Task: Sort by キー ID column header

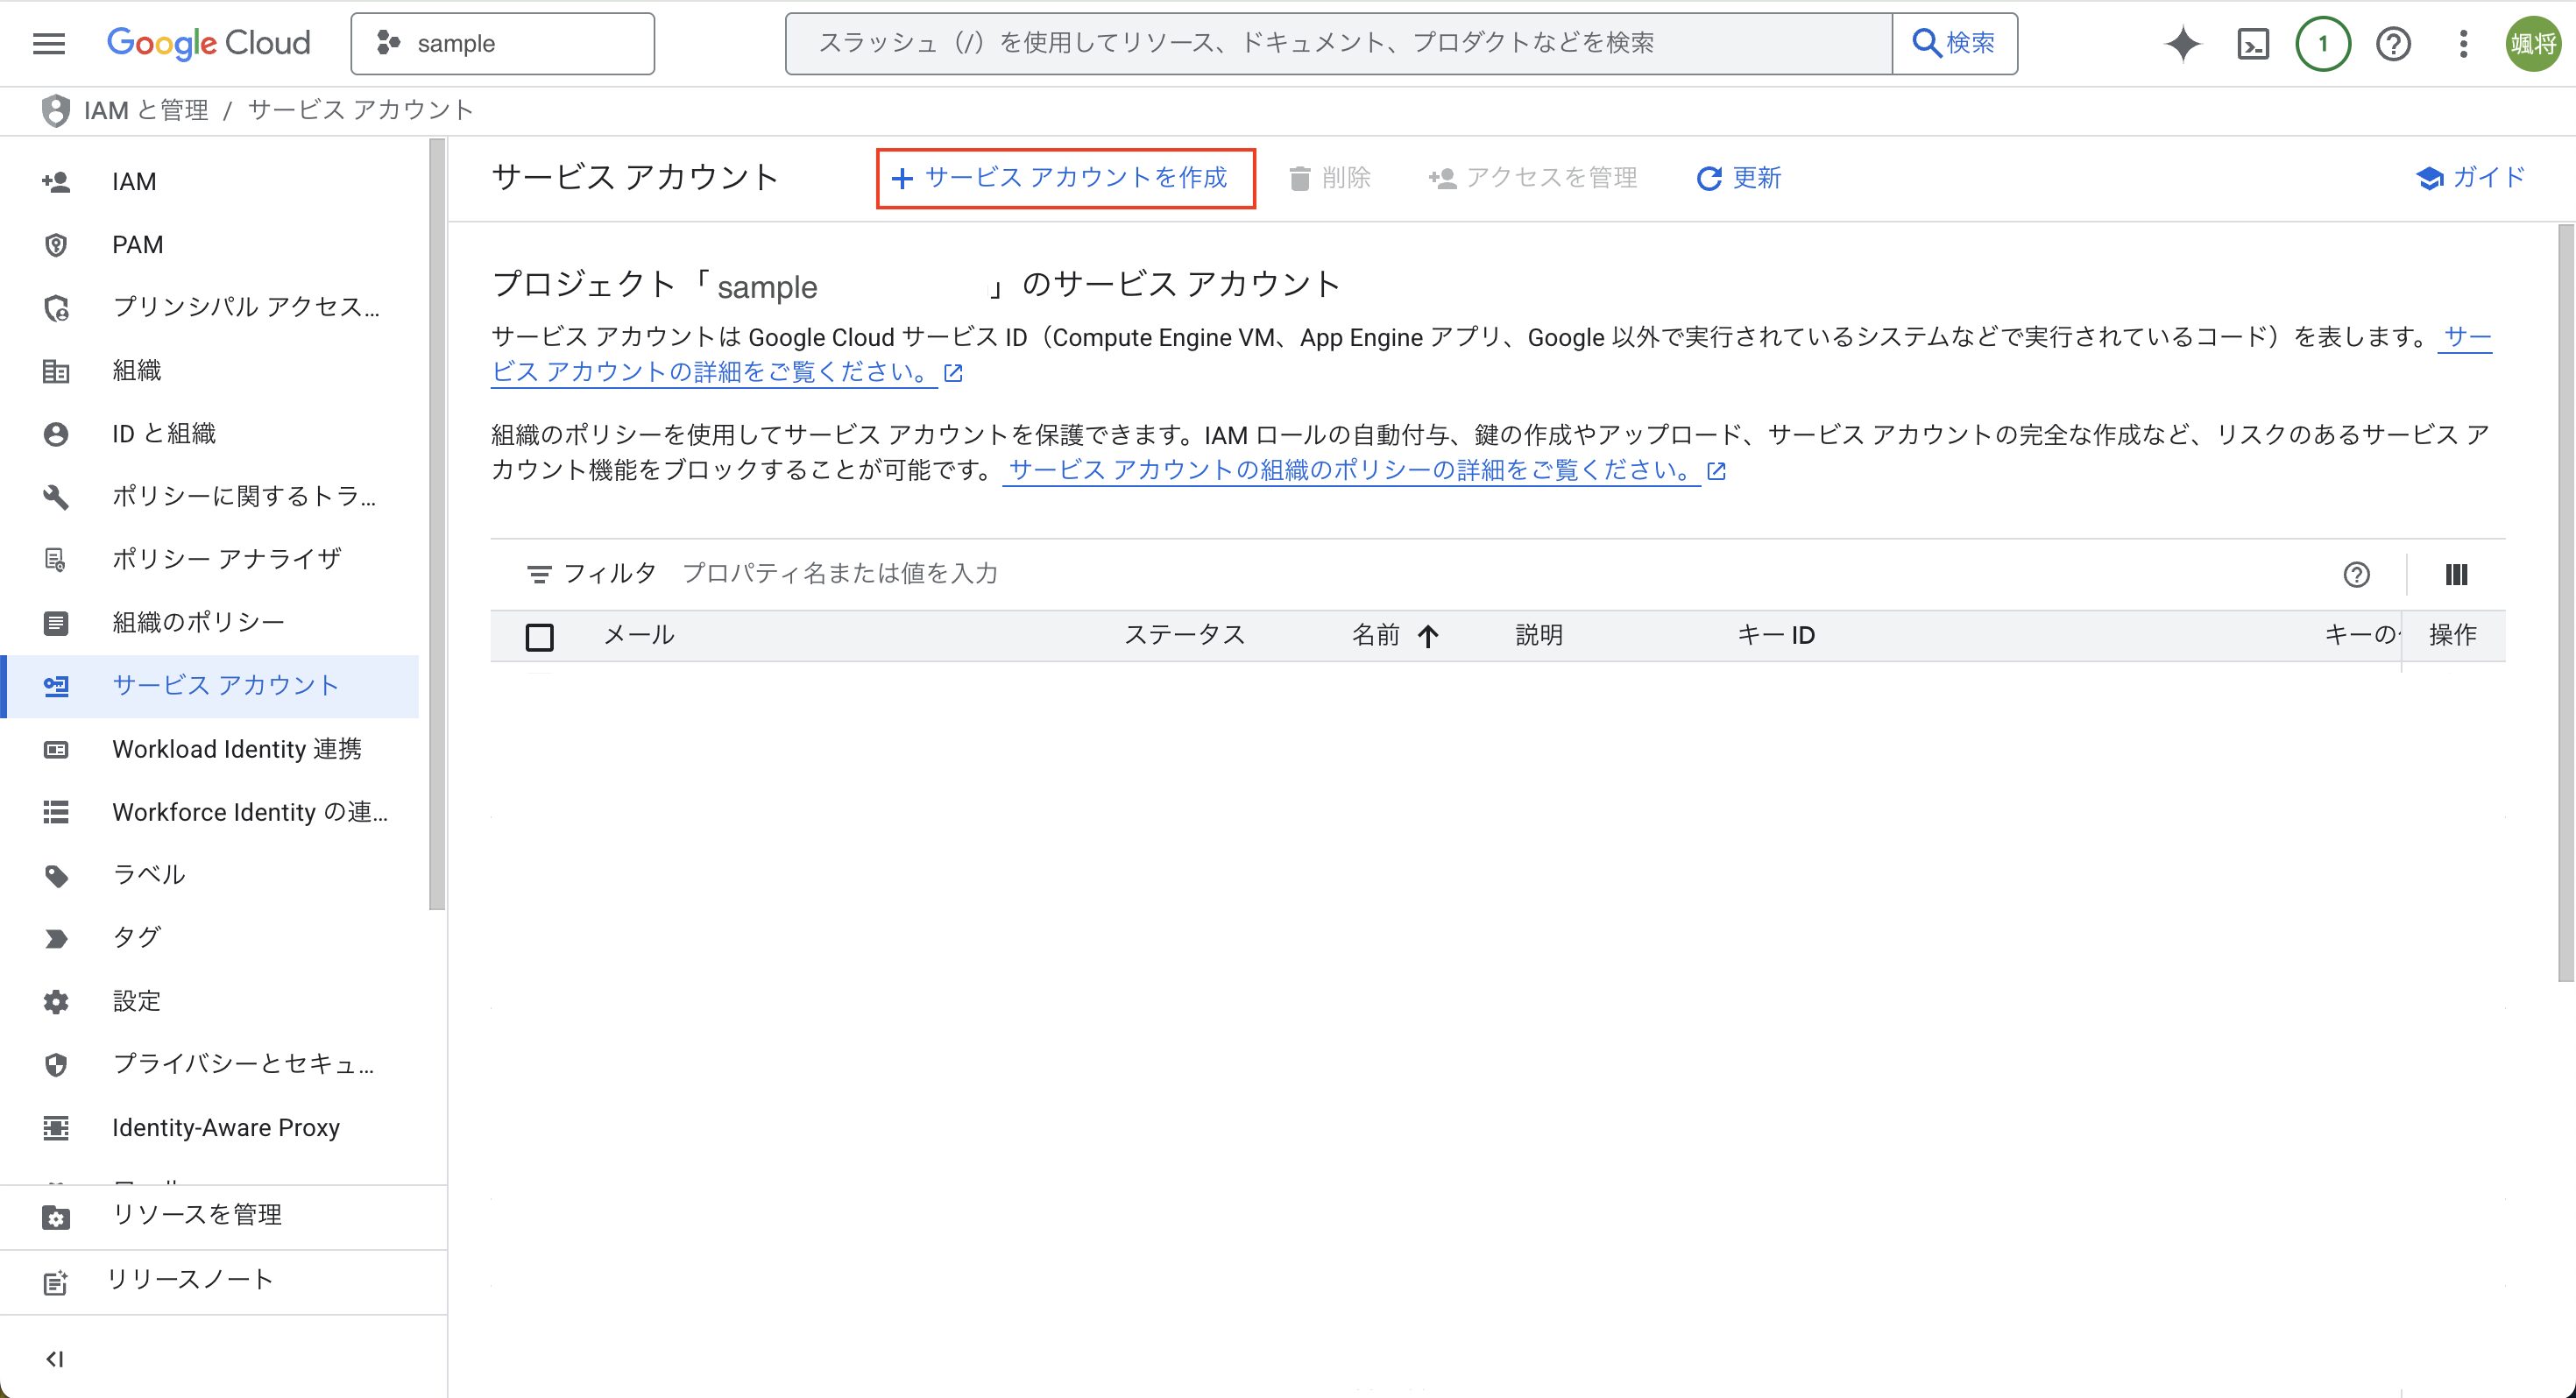Action: click(x=1776, y=635)
